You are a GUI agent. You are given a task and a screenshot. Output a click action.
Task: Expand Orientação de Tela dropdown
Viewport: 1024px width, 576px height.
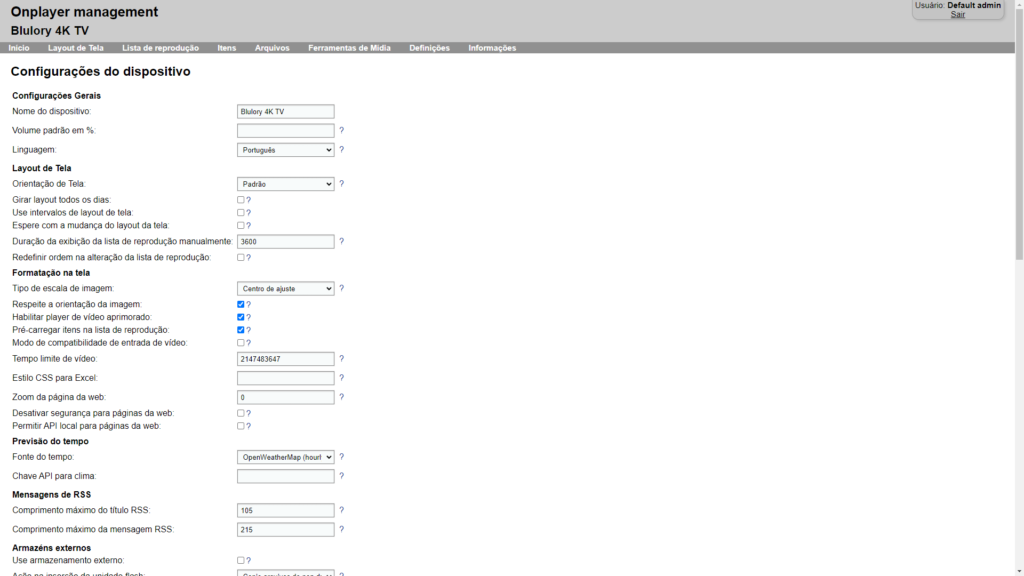click(x=285, y=184)
